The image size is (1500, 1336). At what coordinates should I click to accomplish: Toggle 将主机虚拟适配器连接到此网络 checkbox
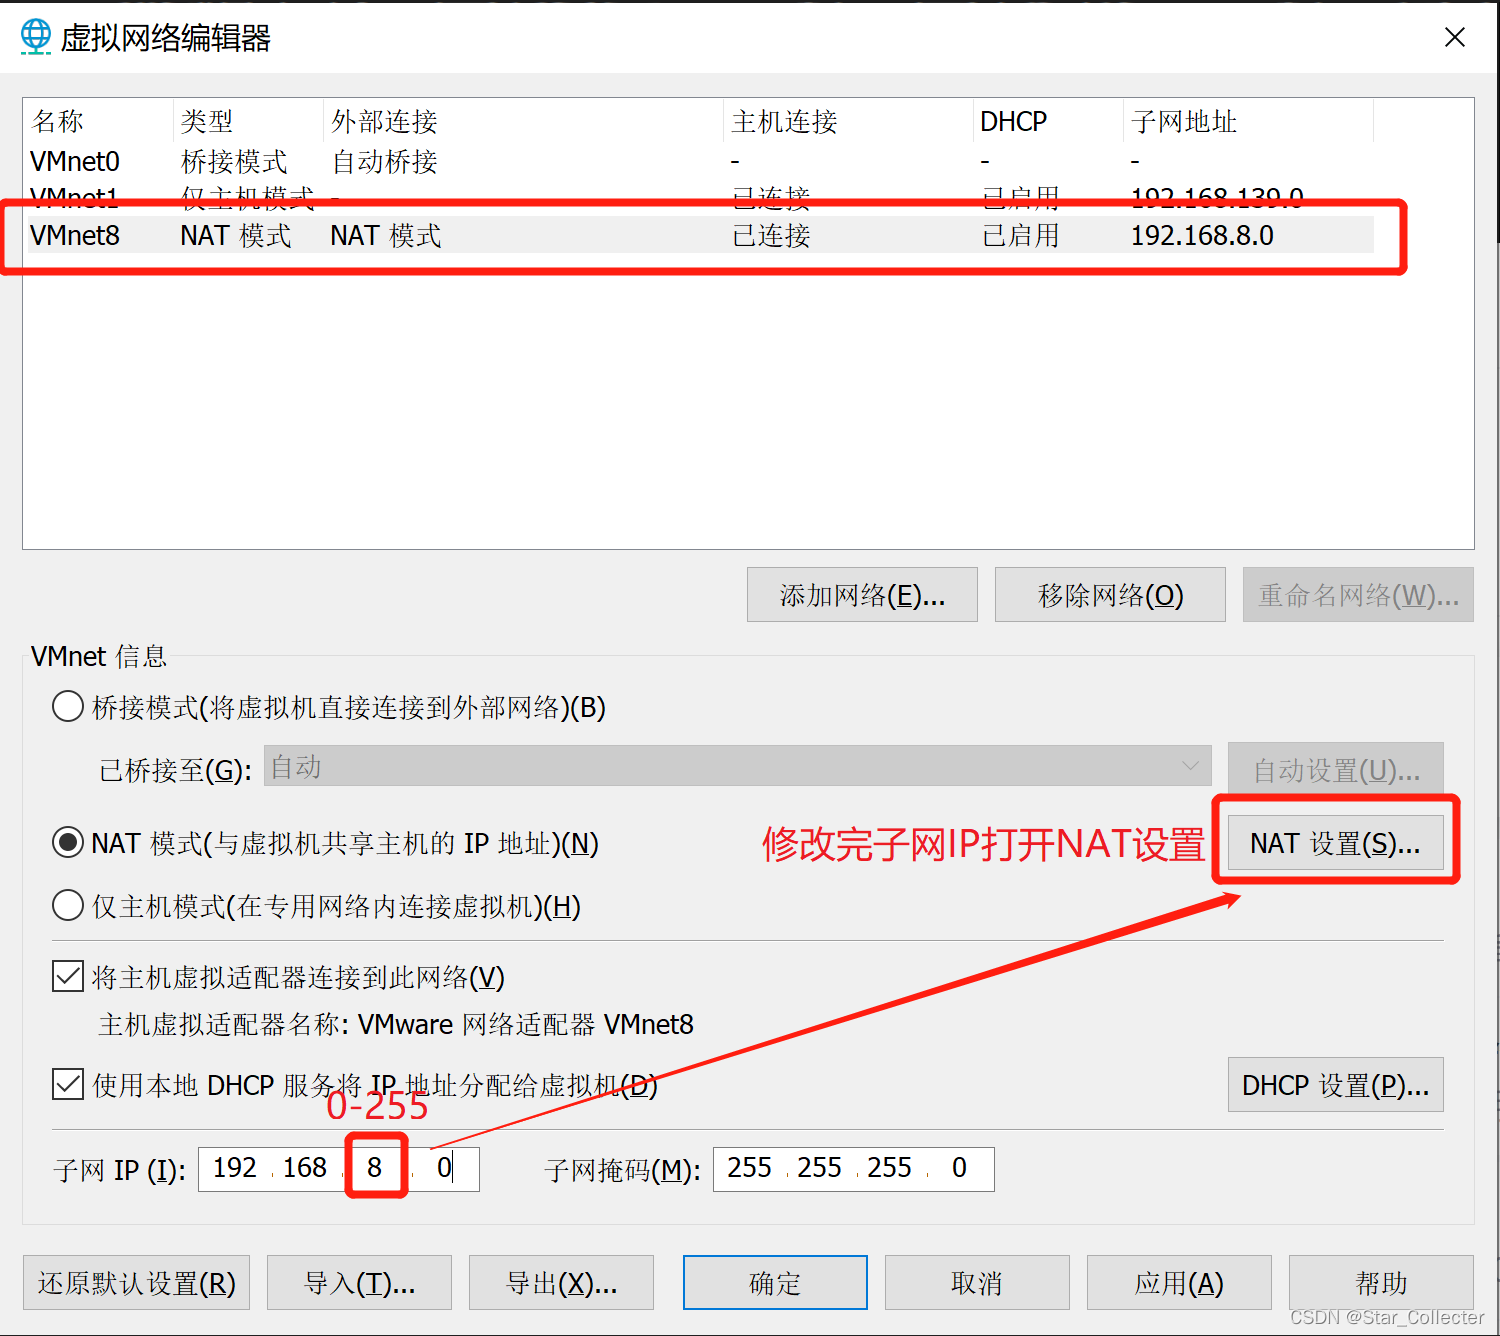[x=68, y=976]
